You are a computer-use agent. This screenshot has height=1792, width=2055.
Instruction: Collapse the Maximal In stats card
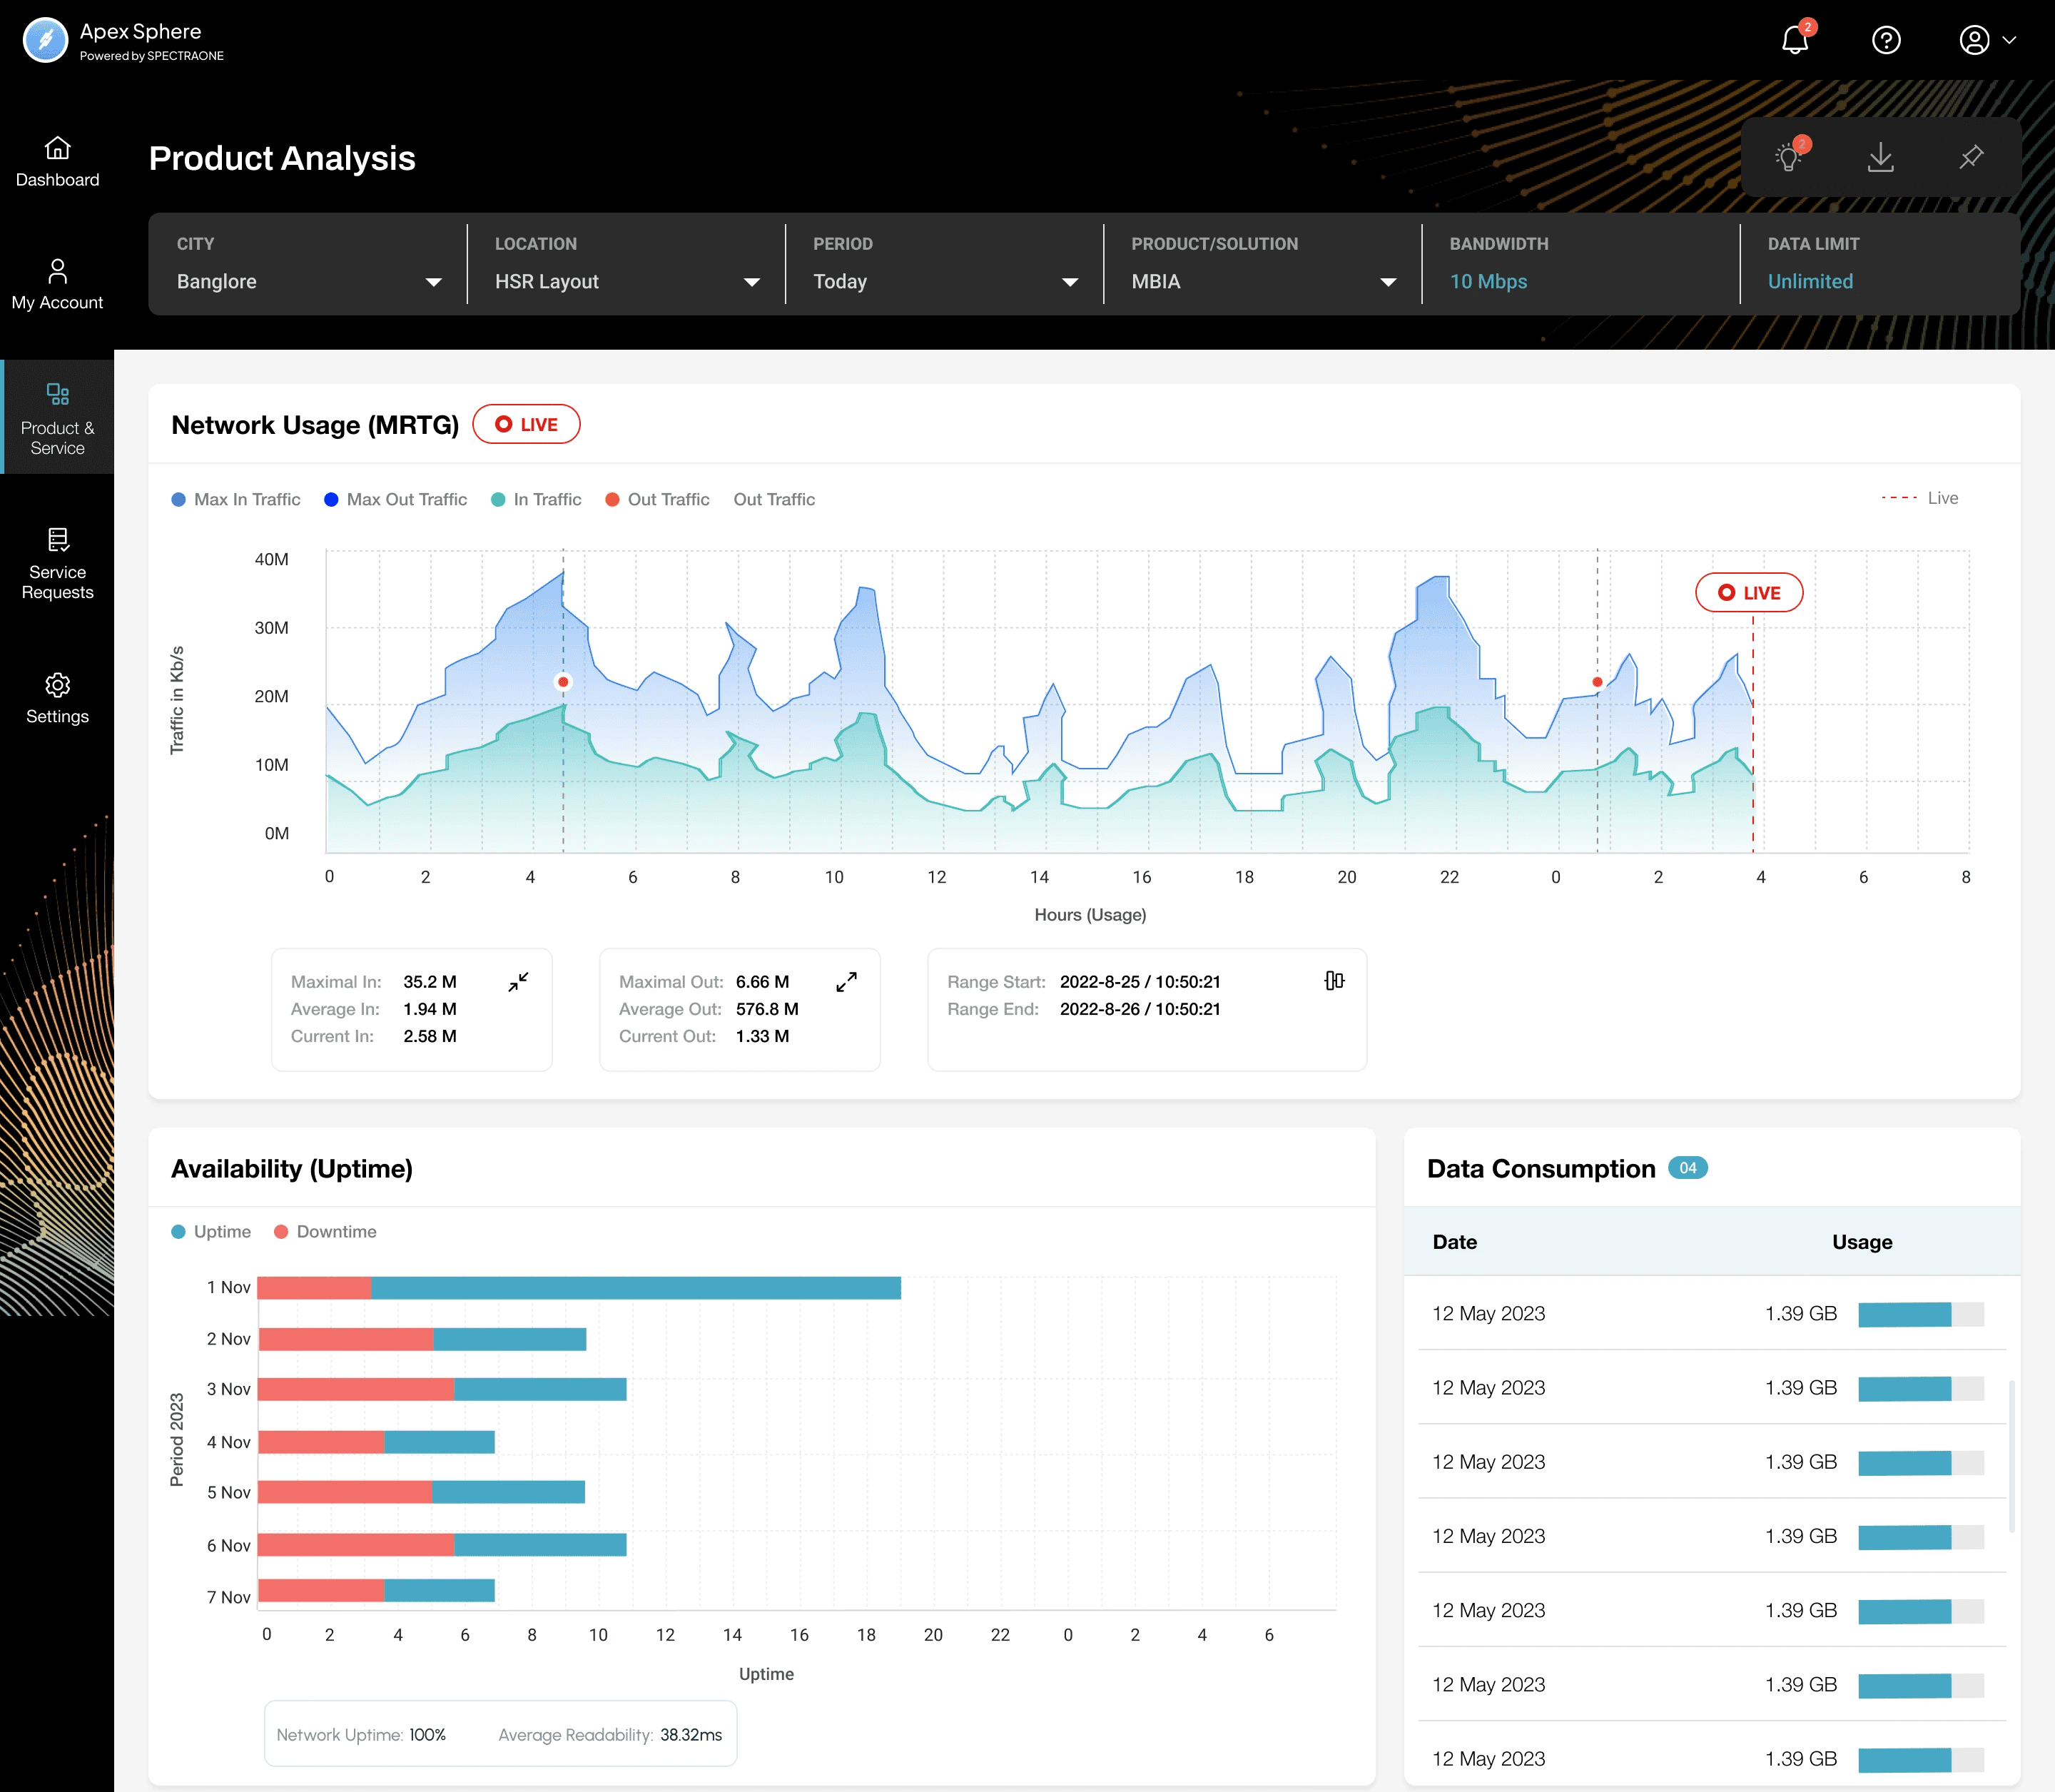click(x=518, y=982)
